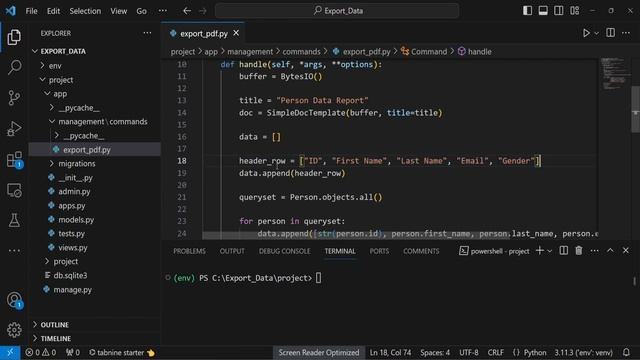The image size is (640, 360).
Task: Open the Testing flask view
Action: coord(14,220)
